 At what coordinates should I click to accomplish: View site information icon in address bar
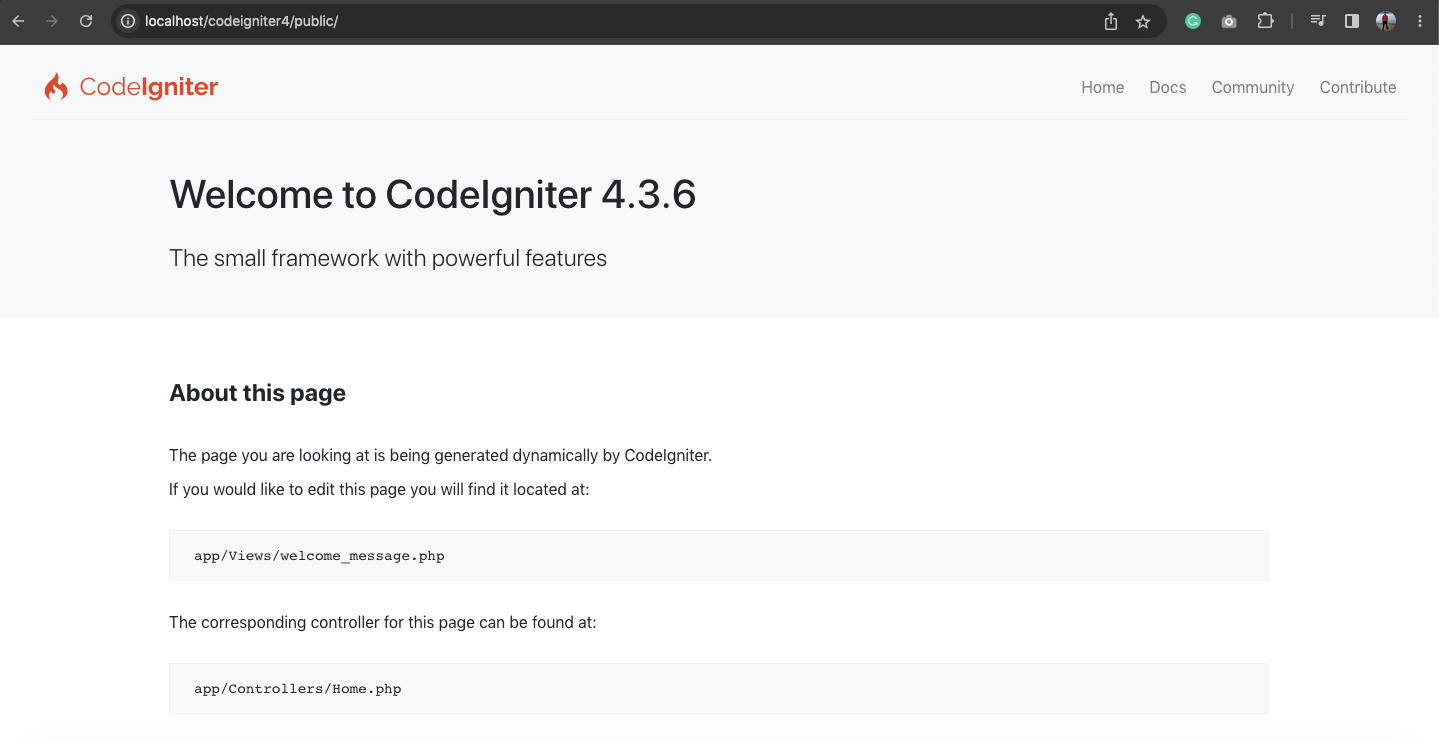pos(128,21)
